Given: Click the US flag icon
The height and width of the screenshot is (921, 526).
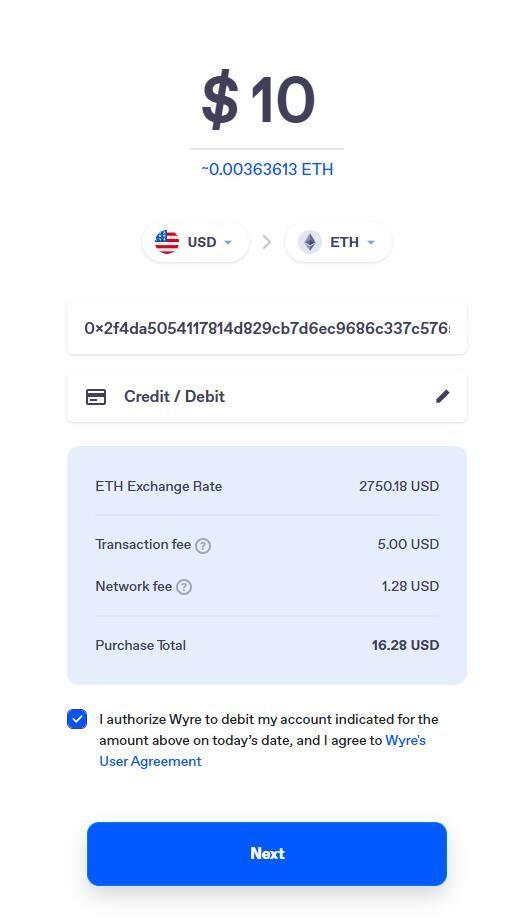Looking at the screenshot, I should coord(167,242).
